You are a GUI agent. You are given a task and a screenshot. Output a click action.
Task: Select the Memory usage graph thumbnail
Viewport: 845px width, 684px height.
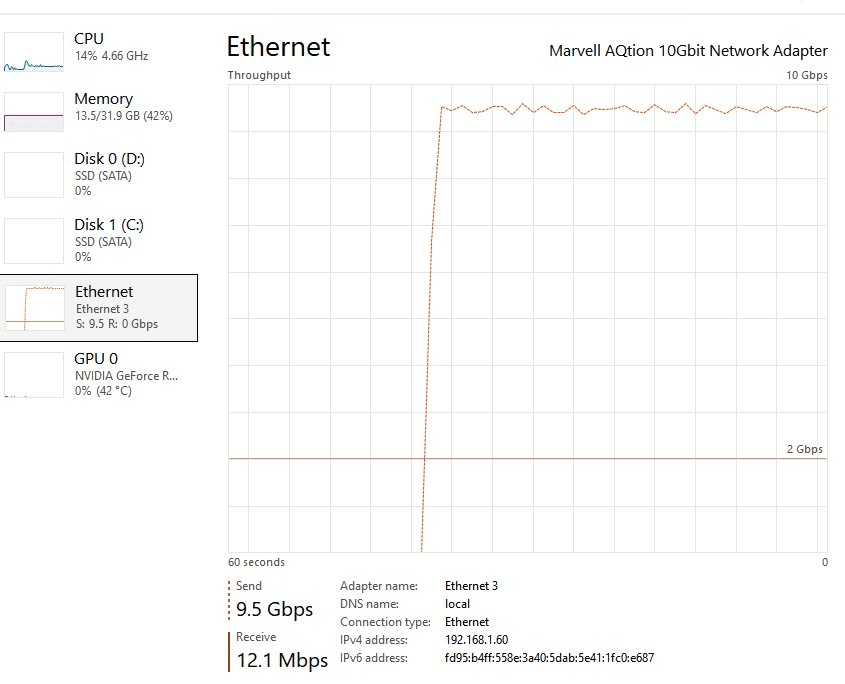[34, 112]
